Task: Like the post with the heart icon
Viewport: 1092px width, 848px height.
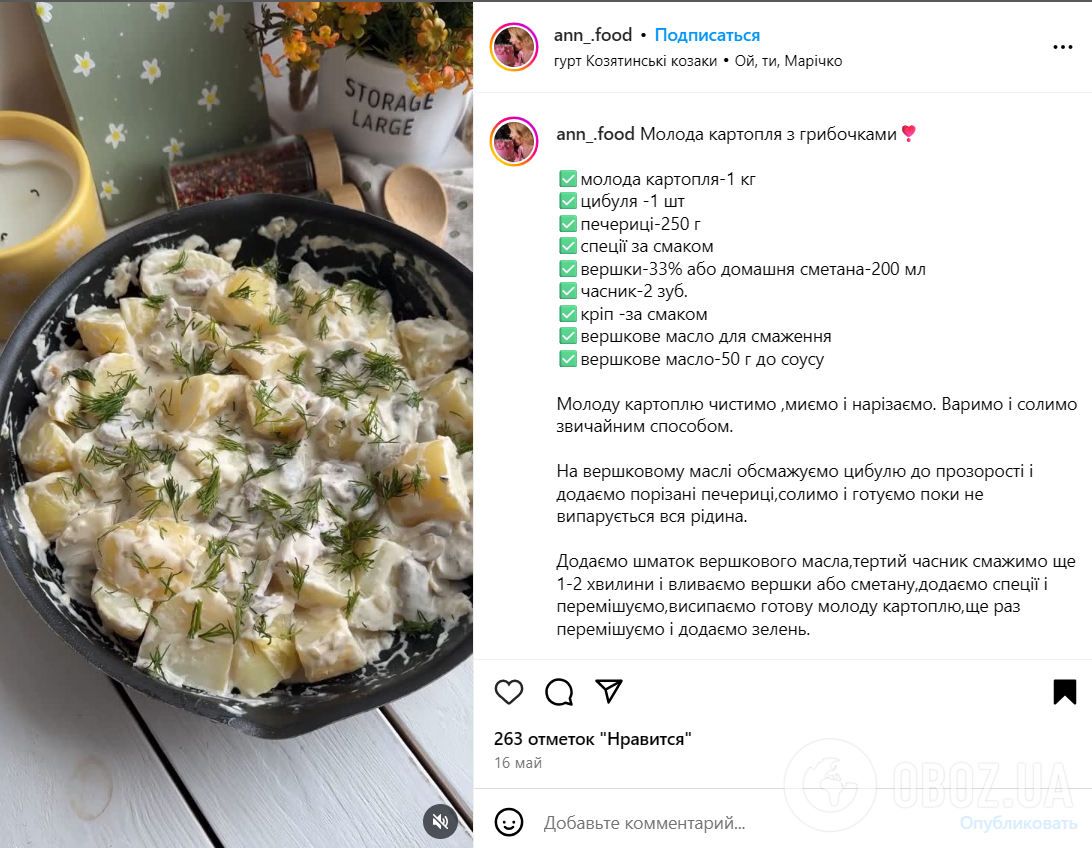Action: pos(508,691)
